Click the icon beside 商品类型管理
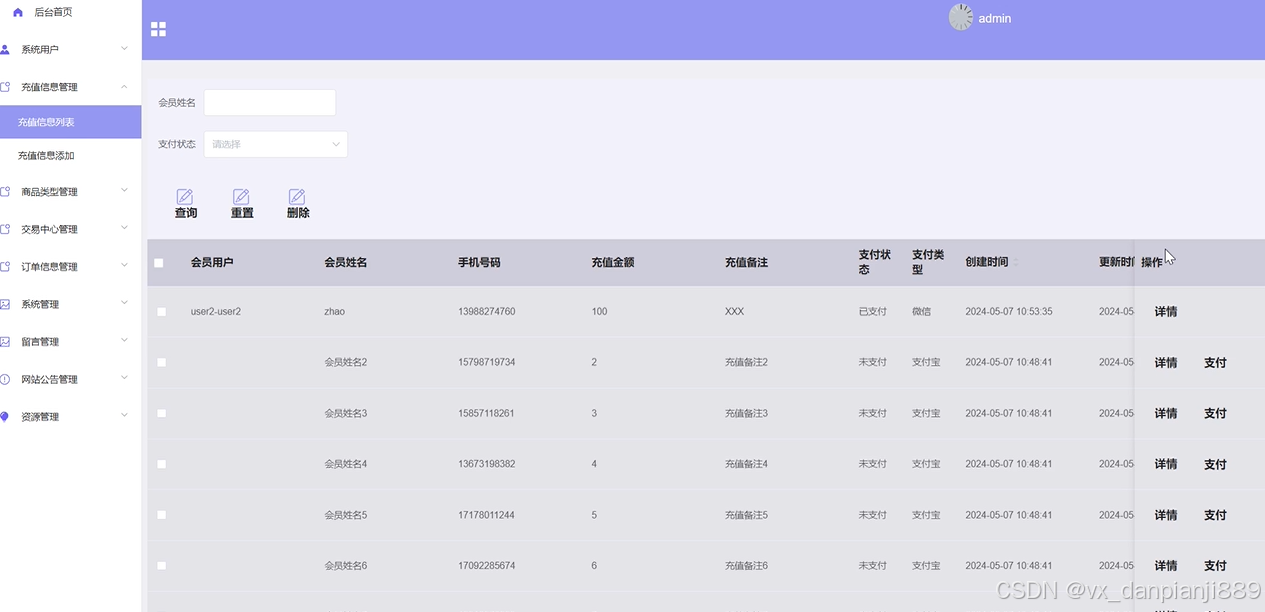 point(5,191)
